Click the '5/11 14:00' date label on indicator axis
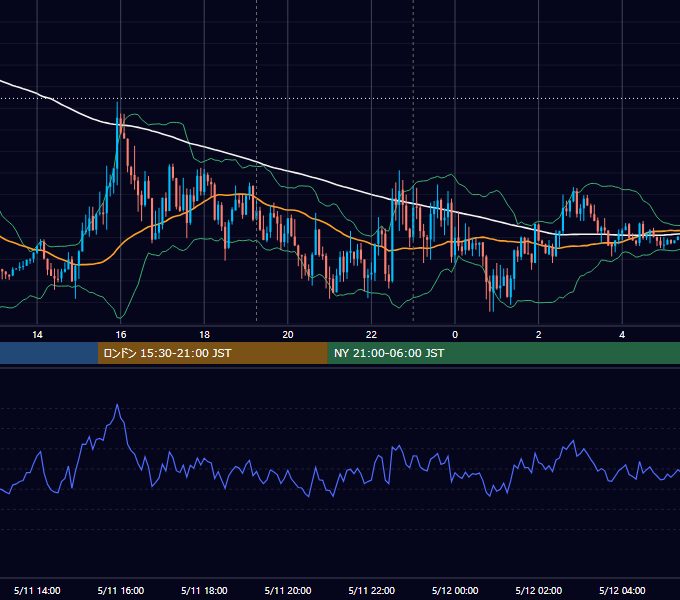 37,590
